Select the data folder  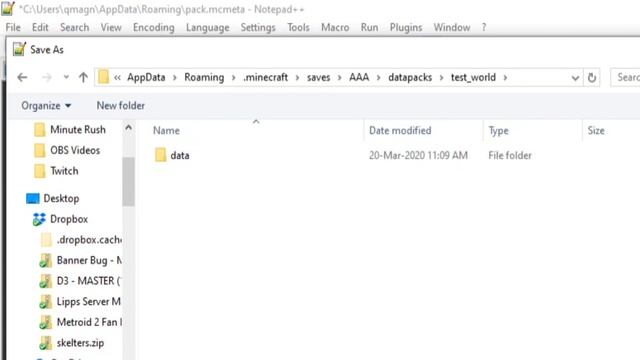[180, 156]
